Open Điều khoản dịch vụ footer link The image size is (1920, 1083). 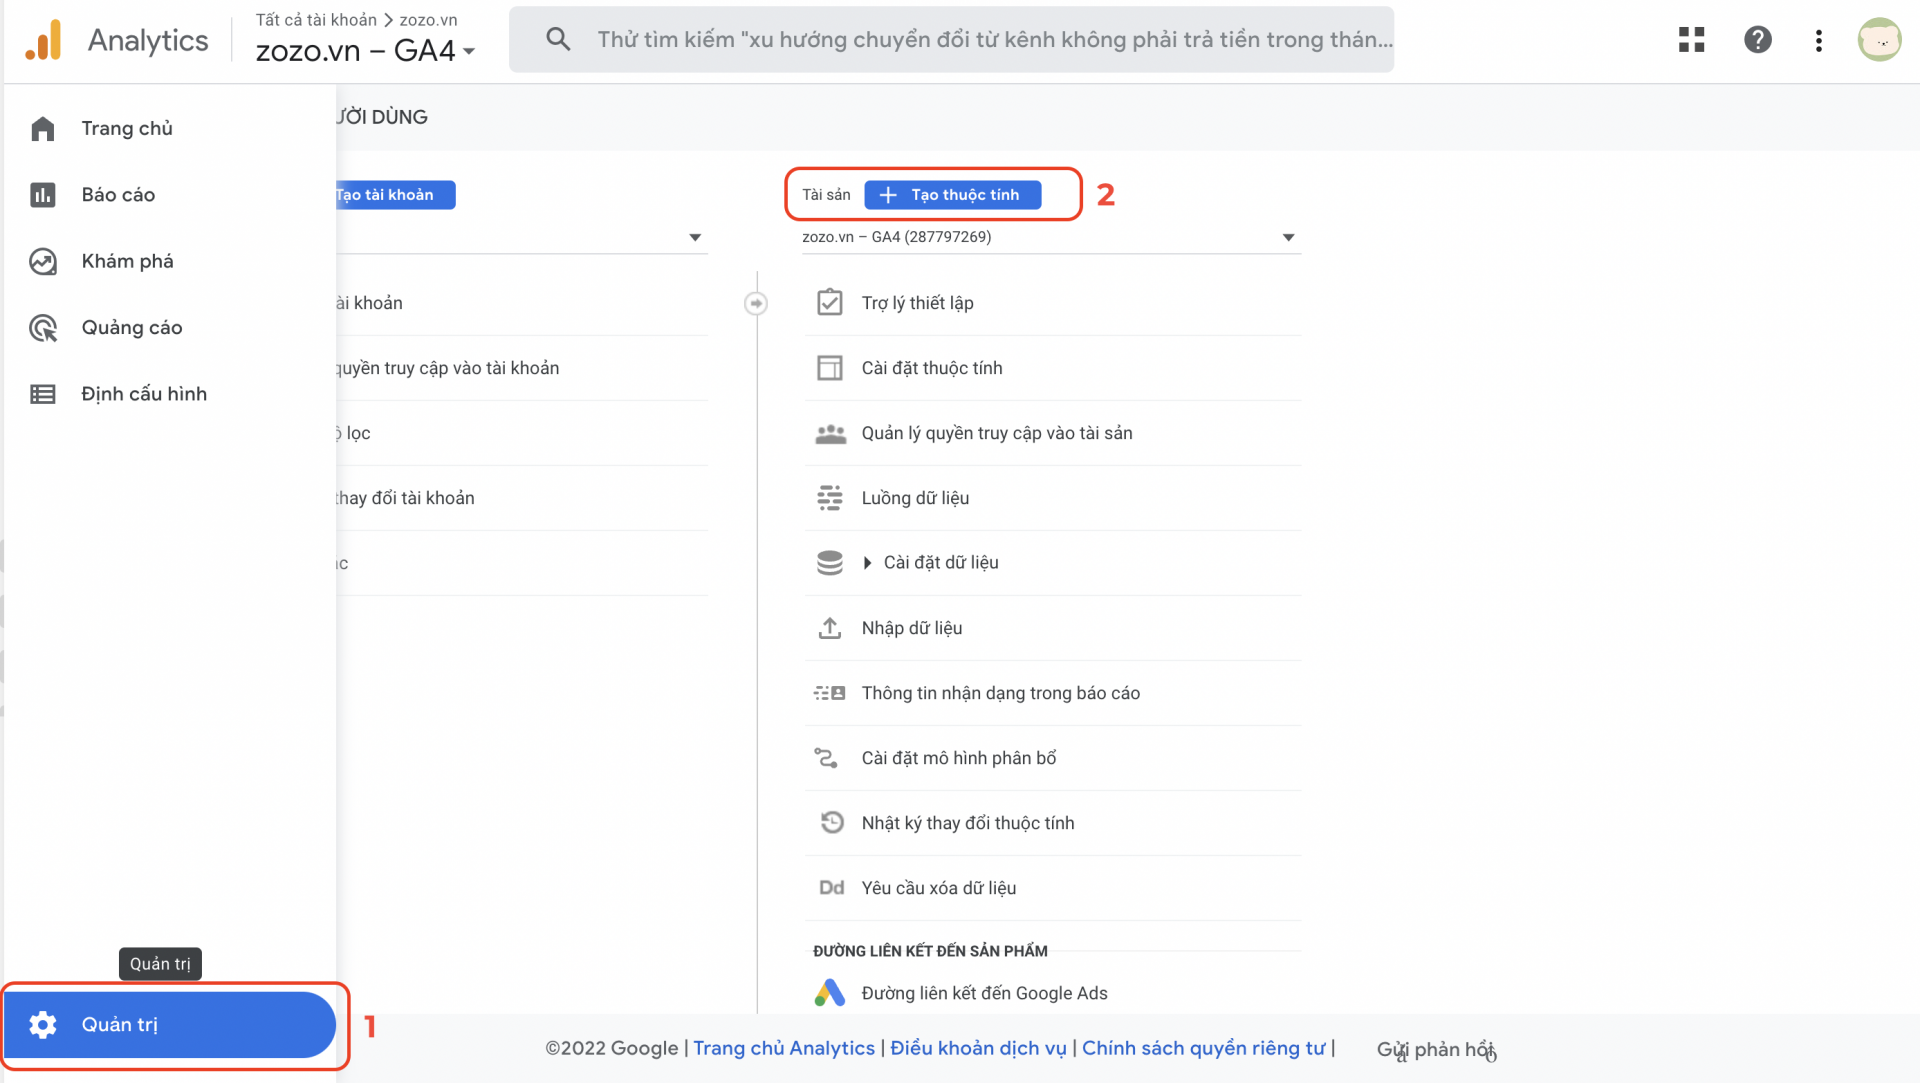tap(978, 1048)
